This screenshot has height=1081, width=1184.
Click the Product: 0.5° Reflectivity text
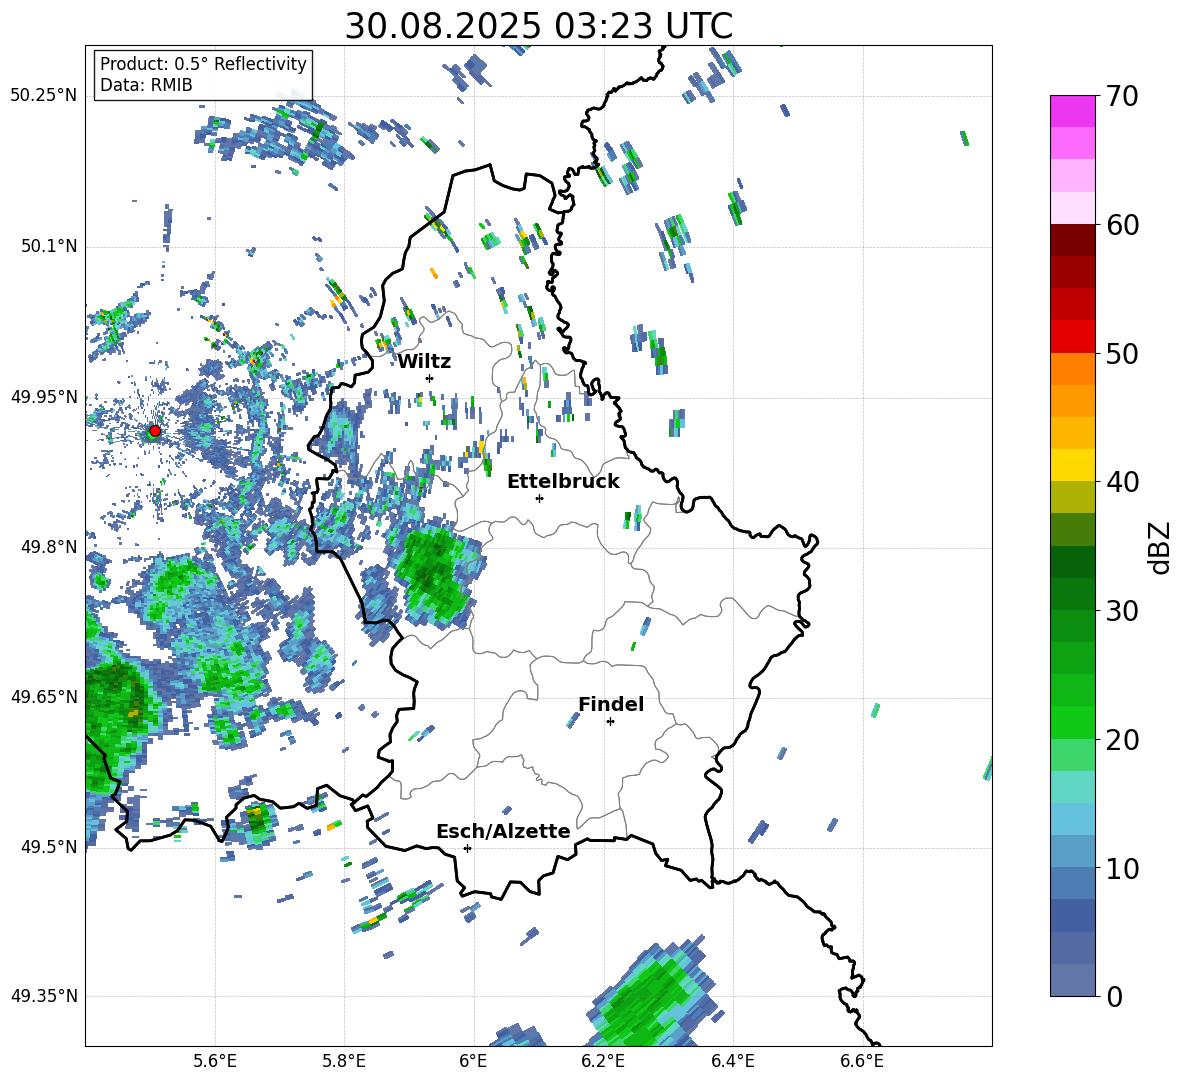point(203,63)
